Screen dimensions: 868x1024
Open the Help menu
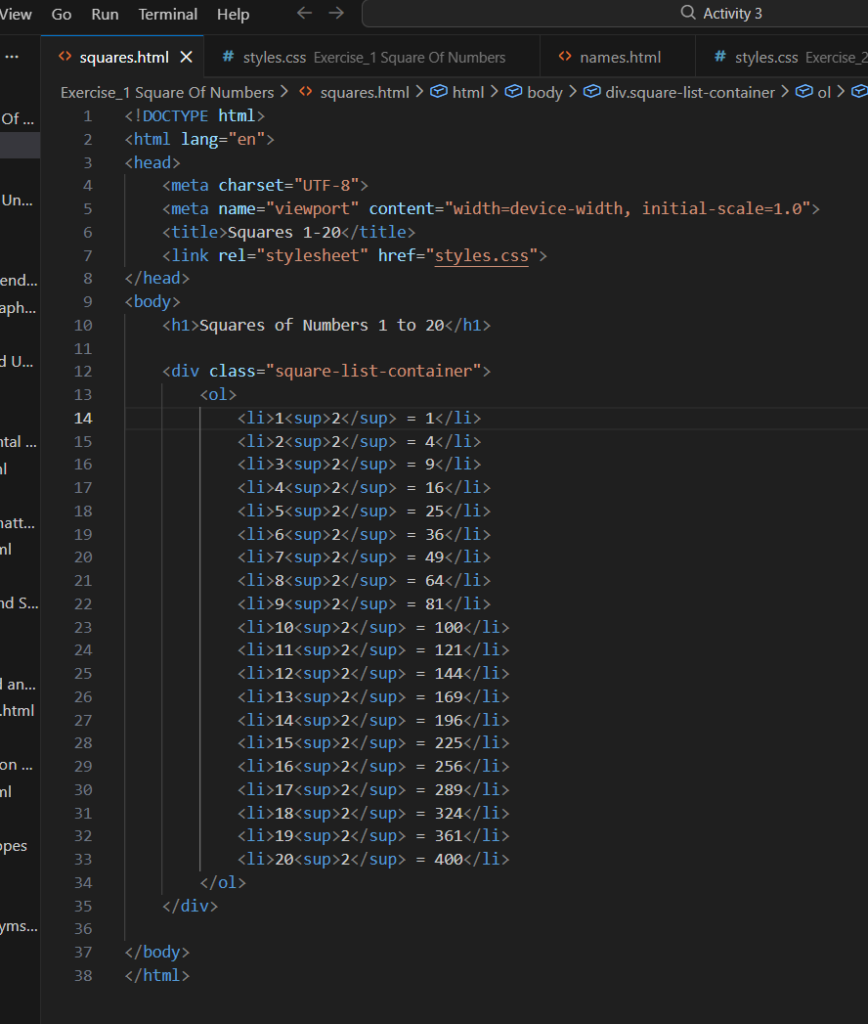(233, 15)
